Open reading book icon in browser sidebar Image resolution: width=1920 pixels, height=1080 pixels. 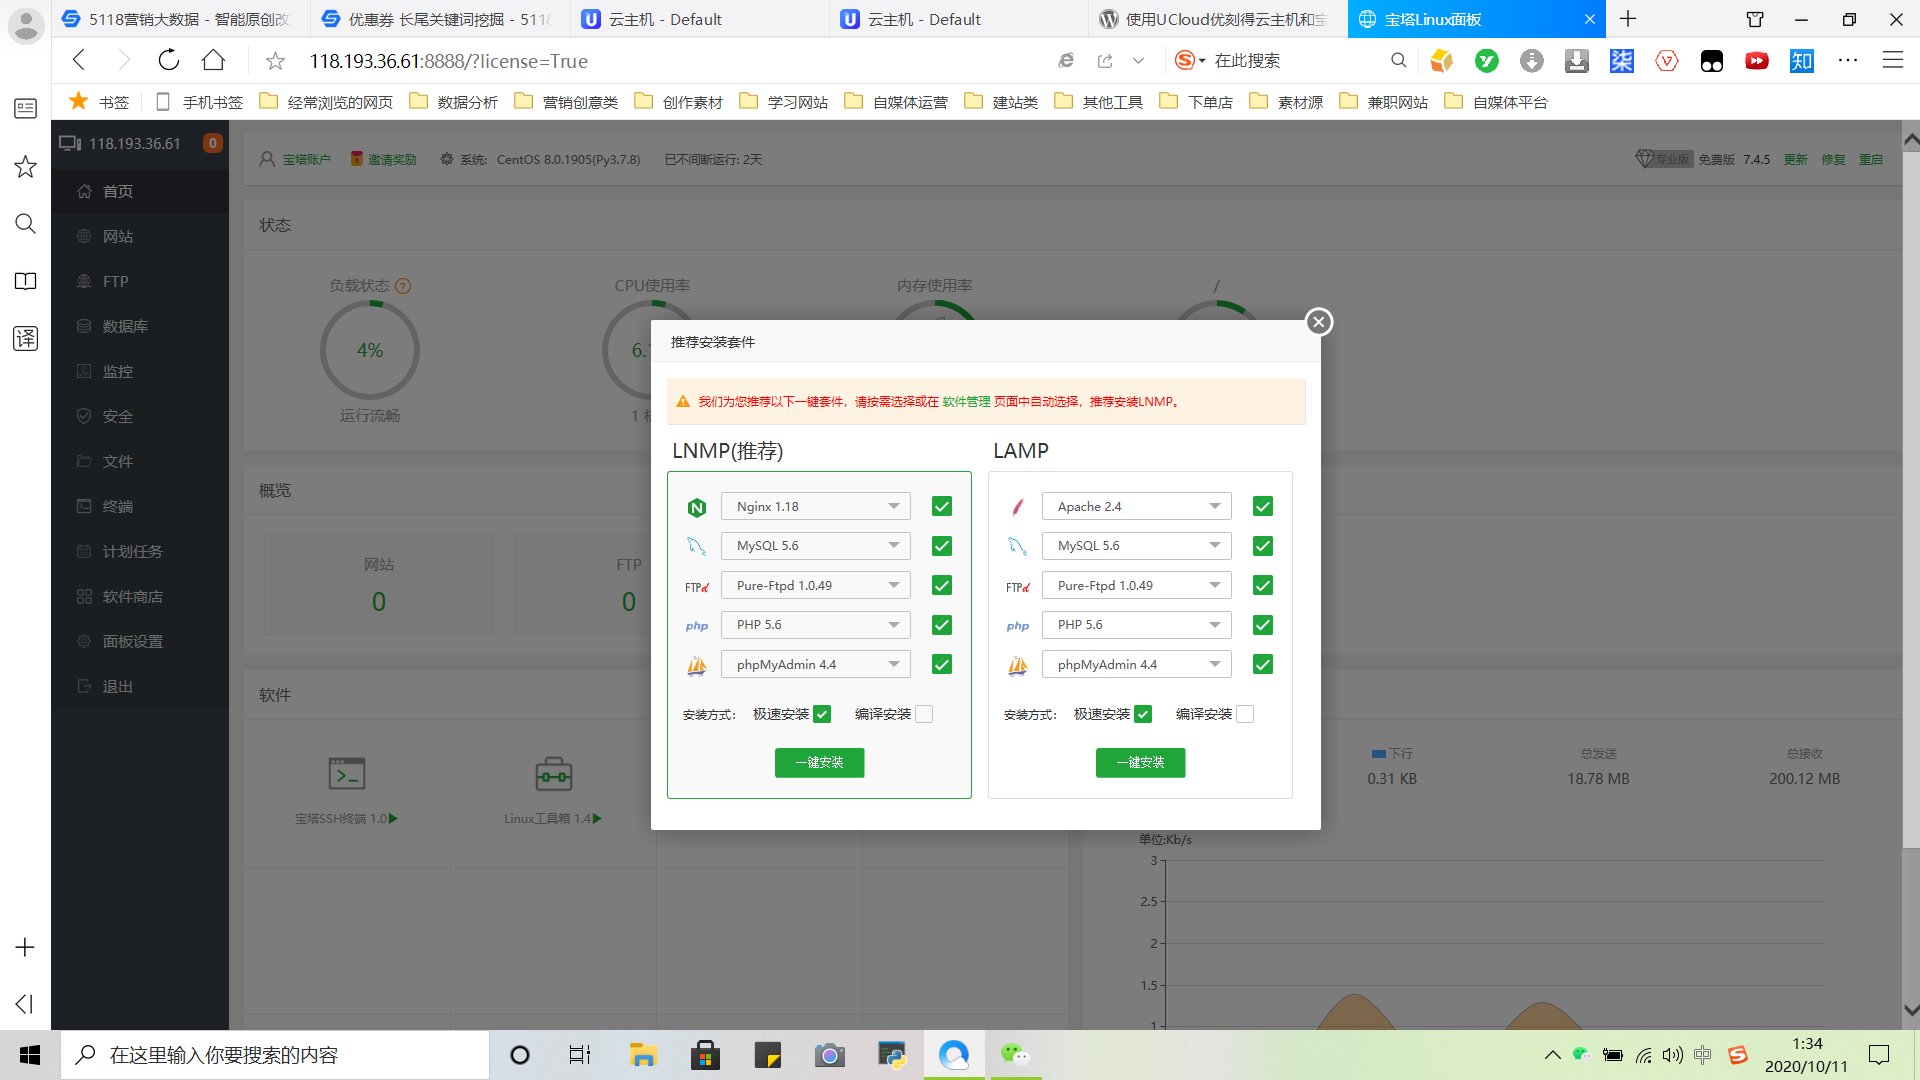(x=26, y=281)
